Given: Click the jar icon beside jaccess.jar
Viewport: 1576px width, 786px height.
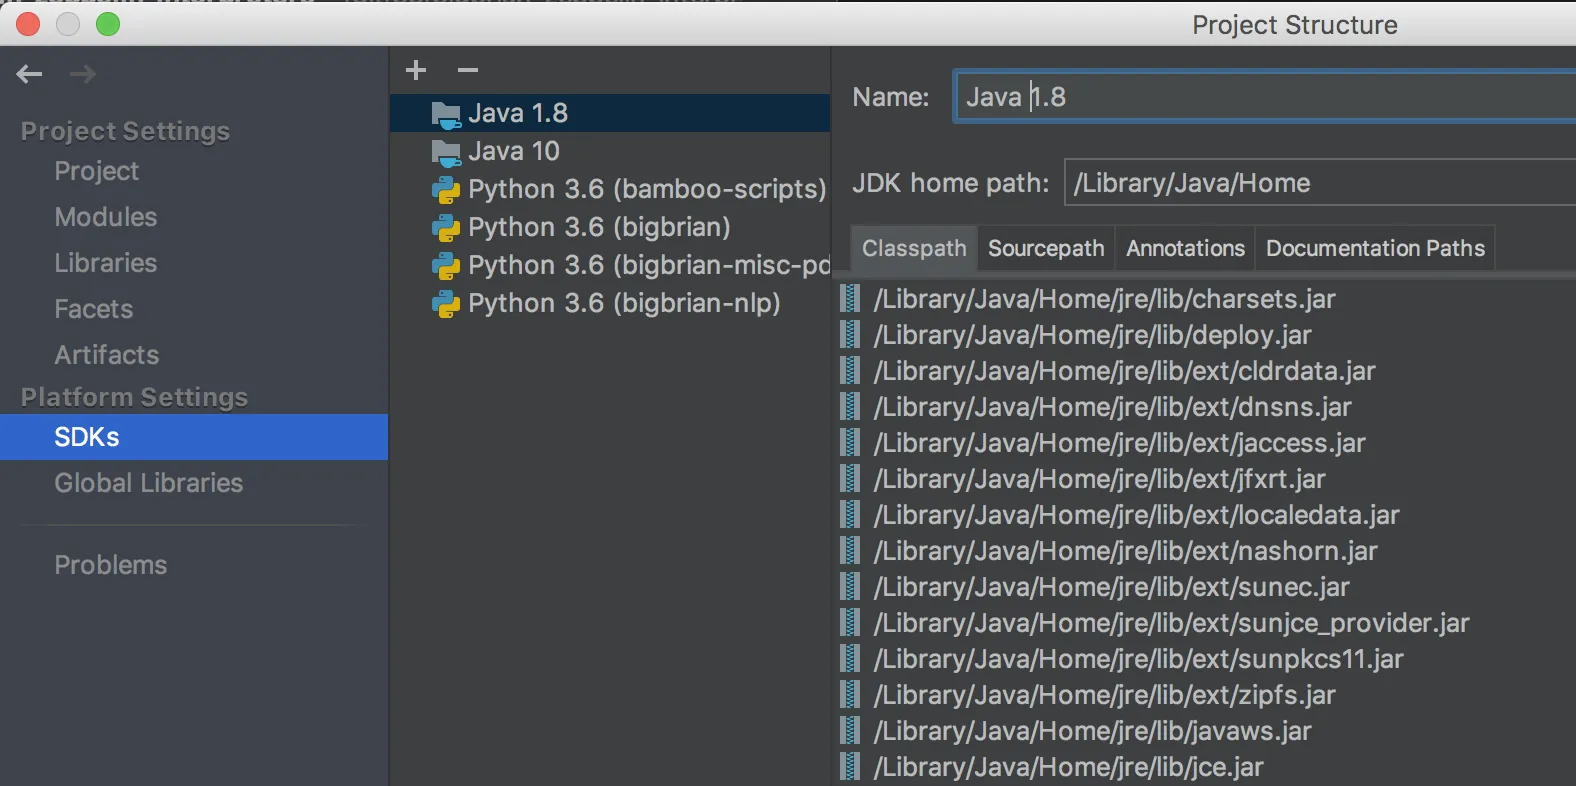Looking at the screenshot, I should pos(850,442).
